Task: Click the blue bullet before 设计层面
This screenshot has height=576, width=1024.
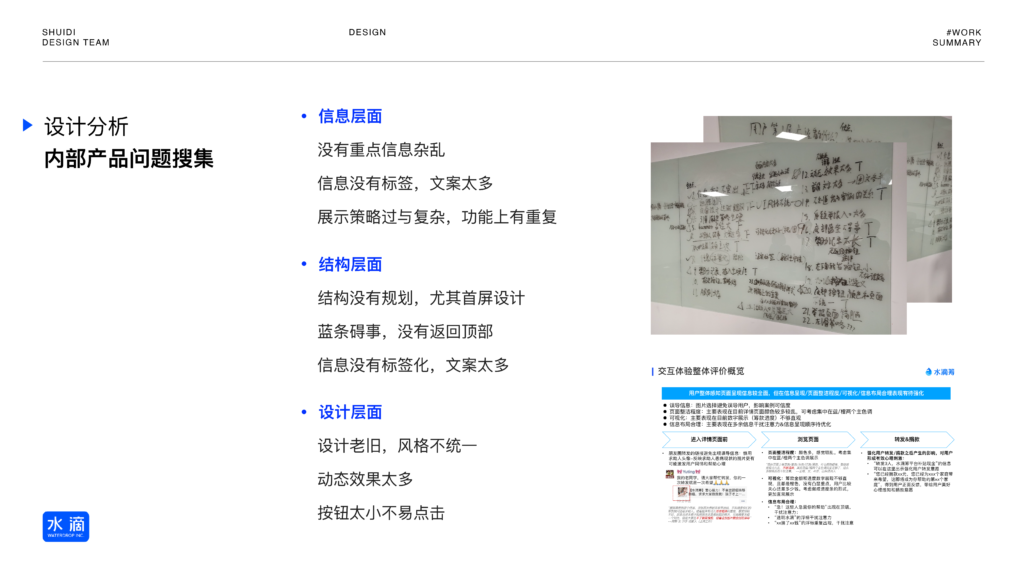Action: (304, 412)
